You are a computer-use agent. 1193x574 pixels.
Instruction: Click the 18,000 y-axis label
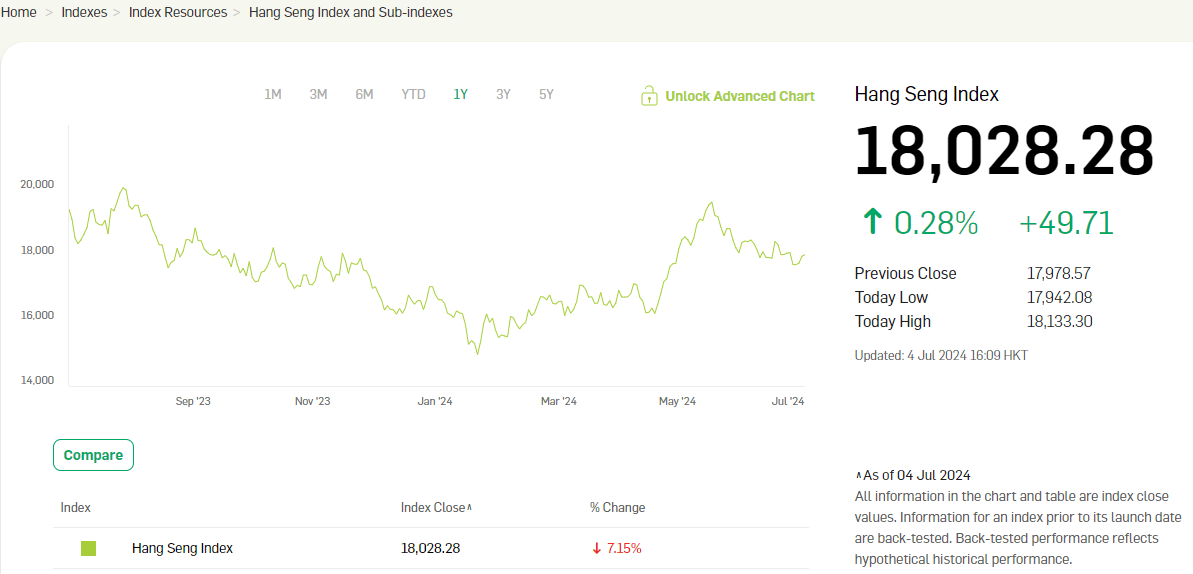[x=37, y=250]
